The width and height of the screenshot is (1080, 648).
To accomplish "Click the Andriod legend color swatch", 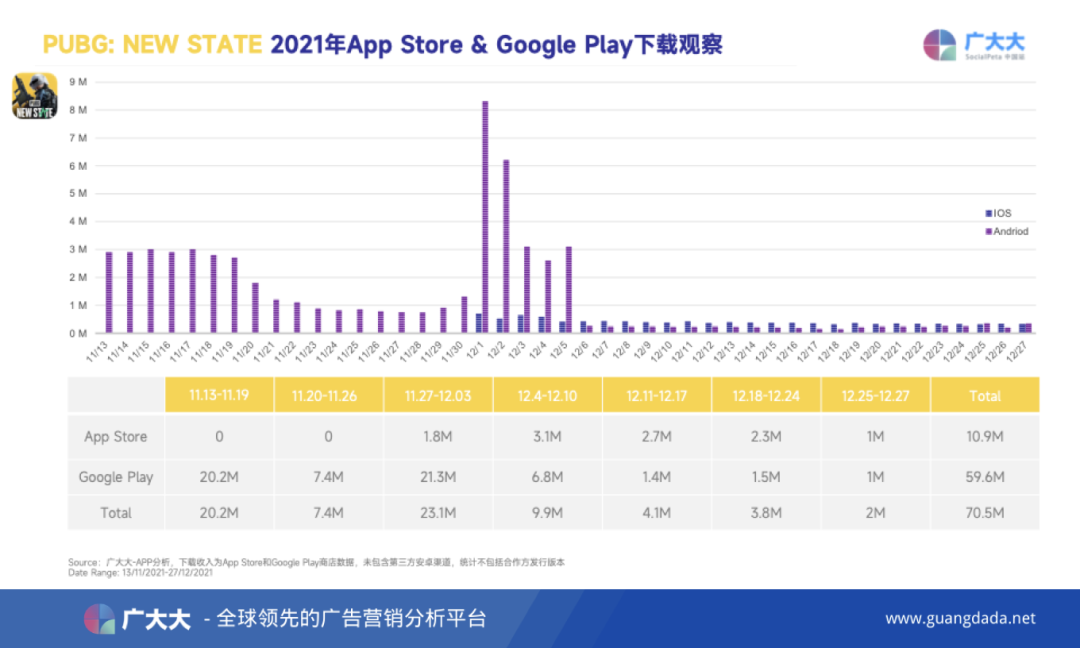I will tap(988, 231).
